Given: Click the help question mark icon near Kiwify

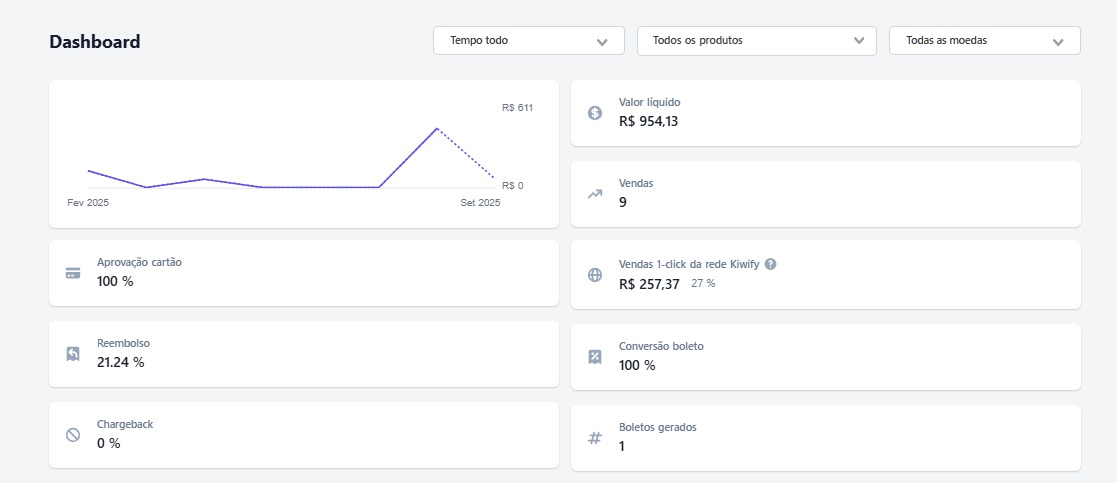Looking at the screenshot, I should tap(770, 264).
